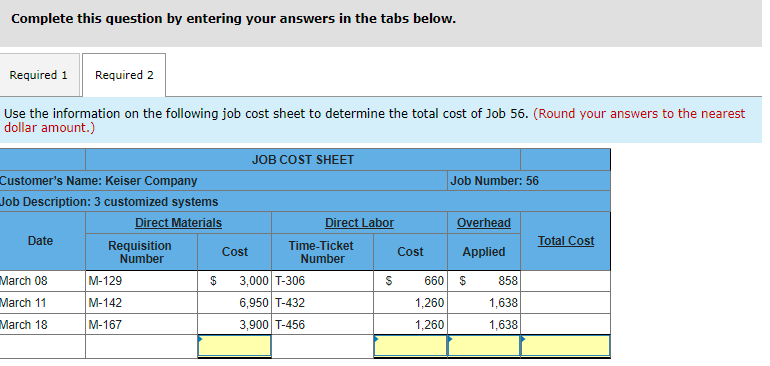Image resolution: width=770 pixels, height=366 pixels.
Task: Click the Total Cost cell for March 11
Action: (566, 303)
